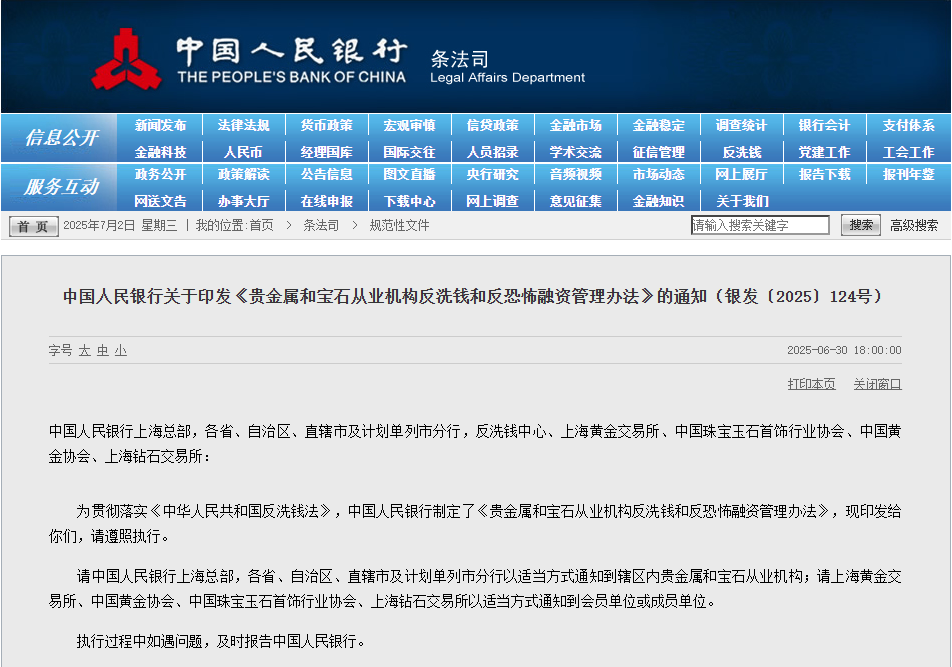Click 打印本页 print link
Screen dimensions: 952x667
click(812, 384)
